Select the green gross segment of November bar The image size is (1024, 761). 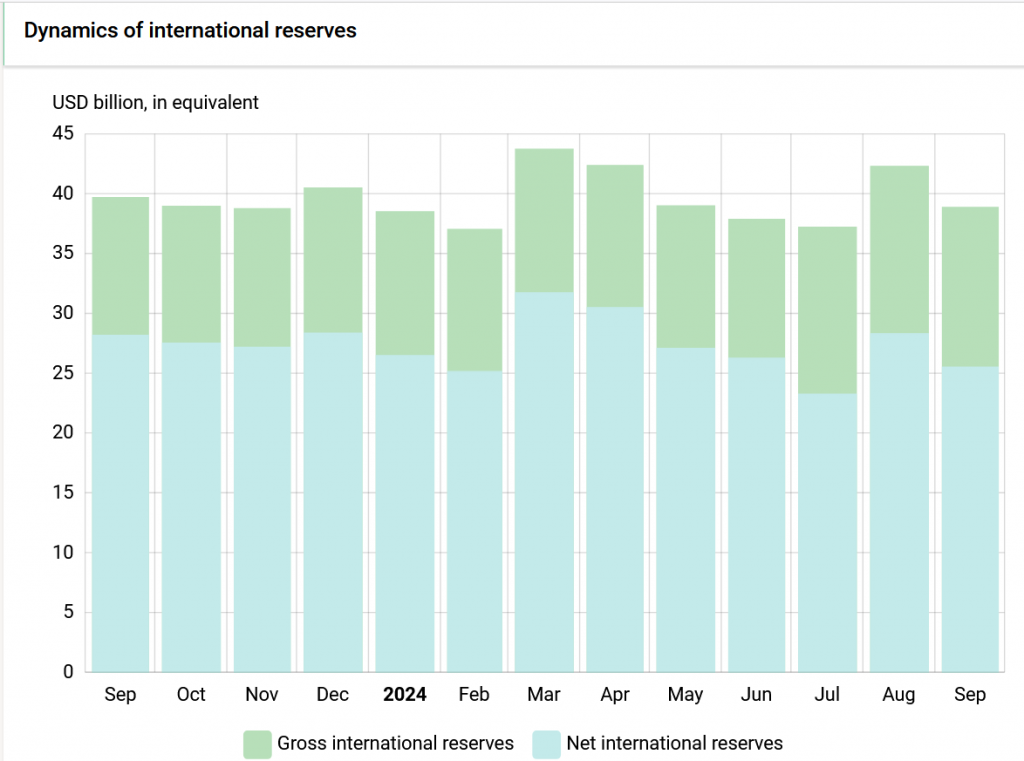click(x=262, y=278)
